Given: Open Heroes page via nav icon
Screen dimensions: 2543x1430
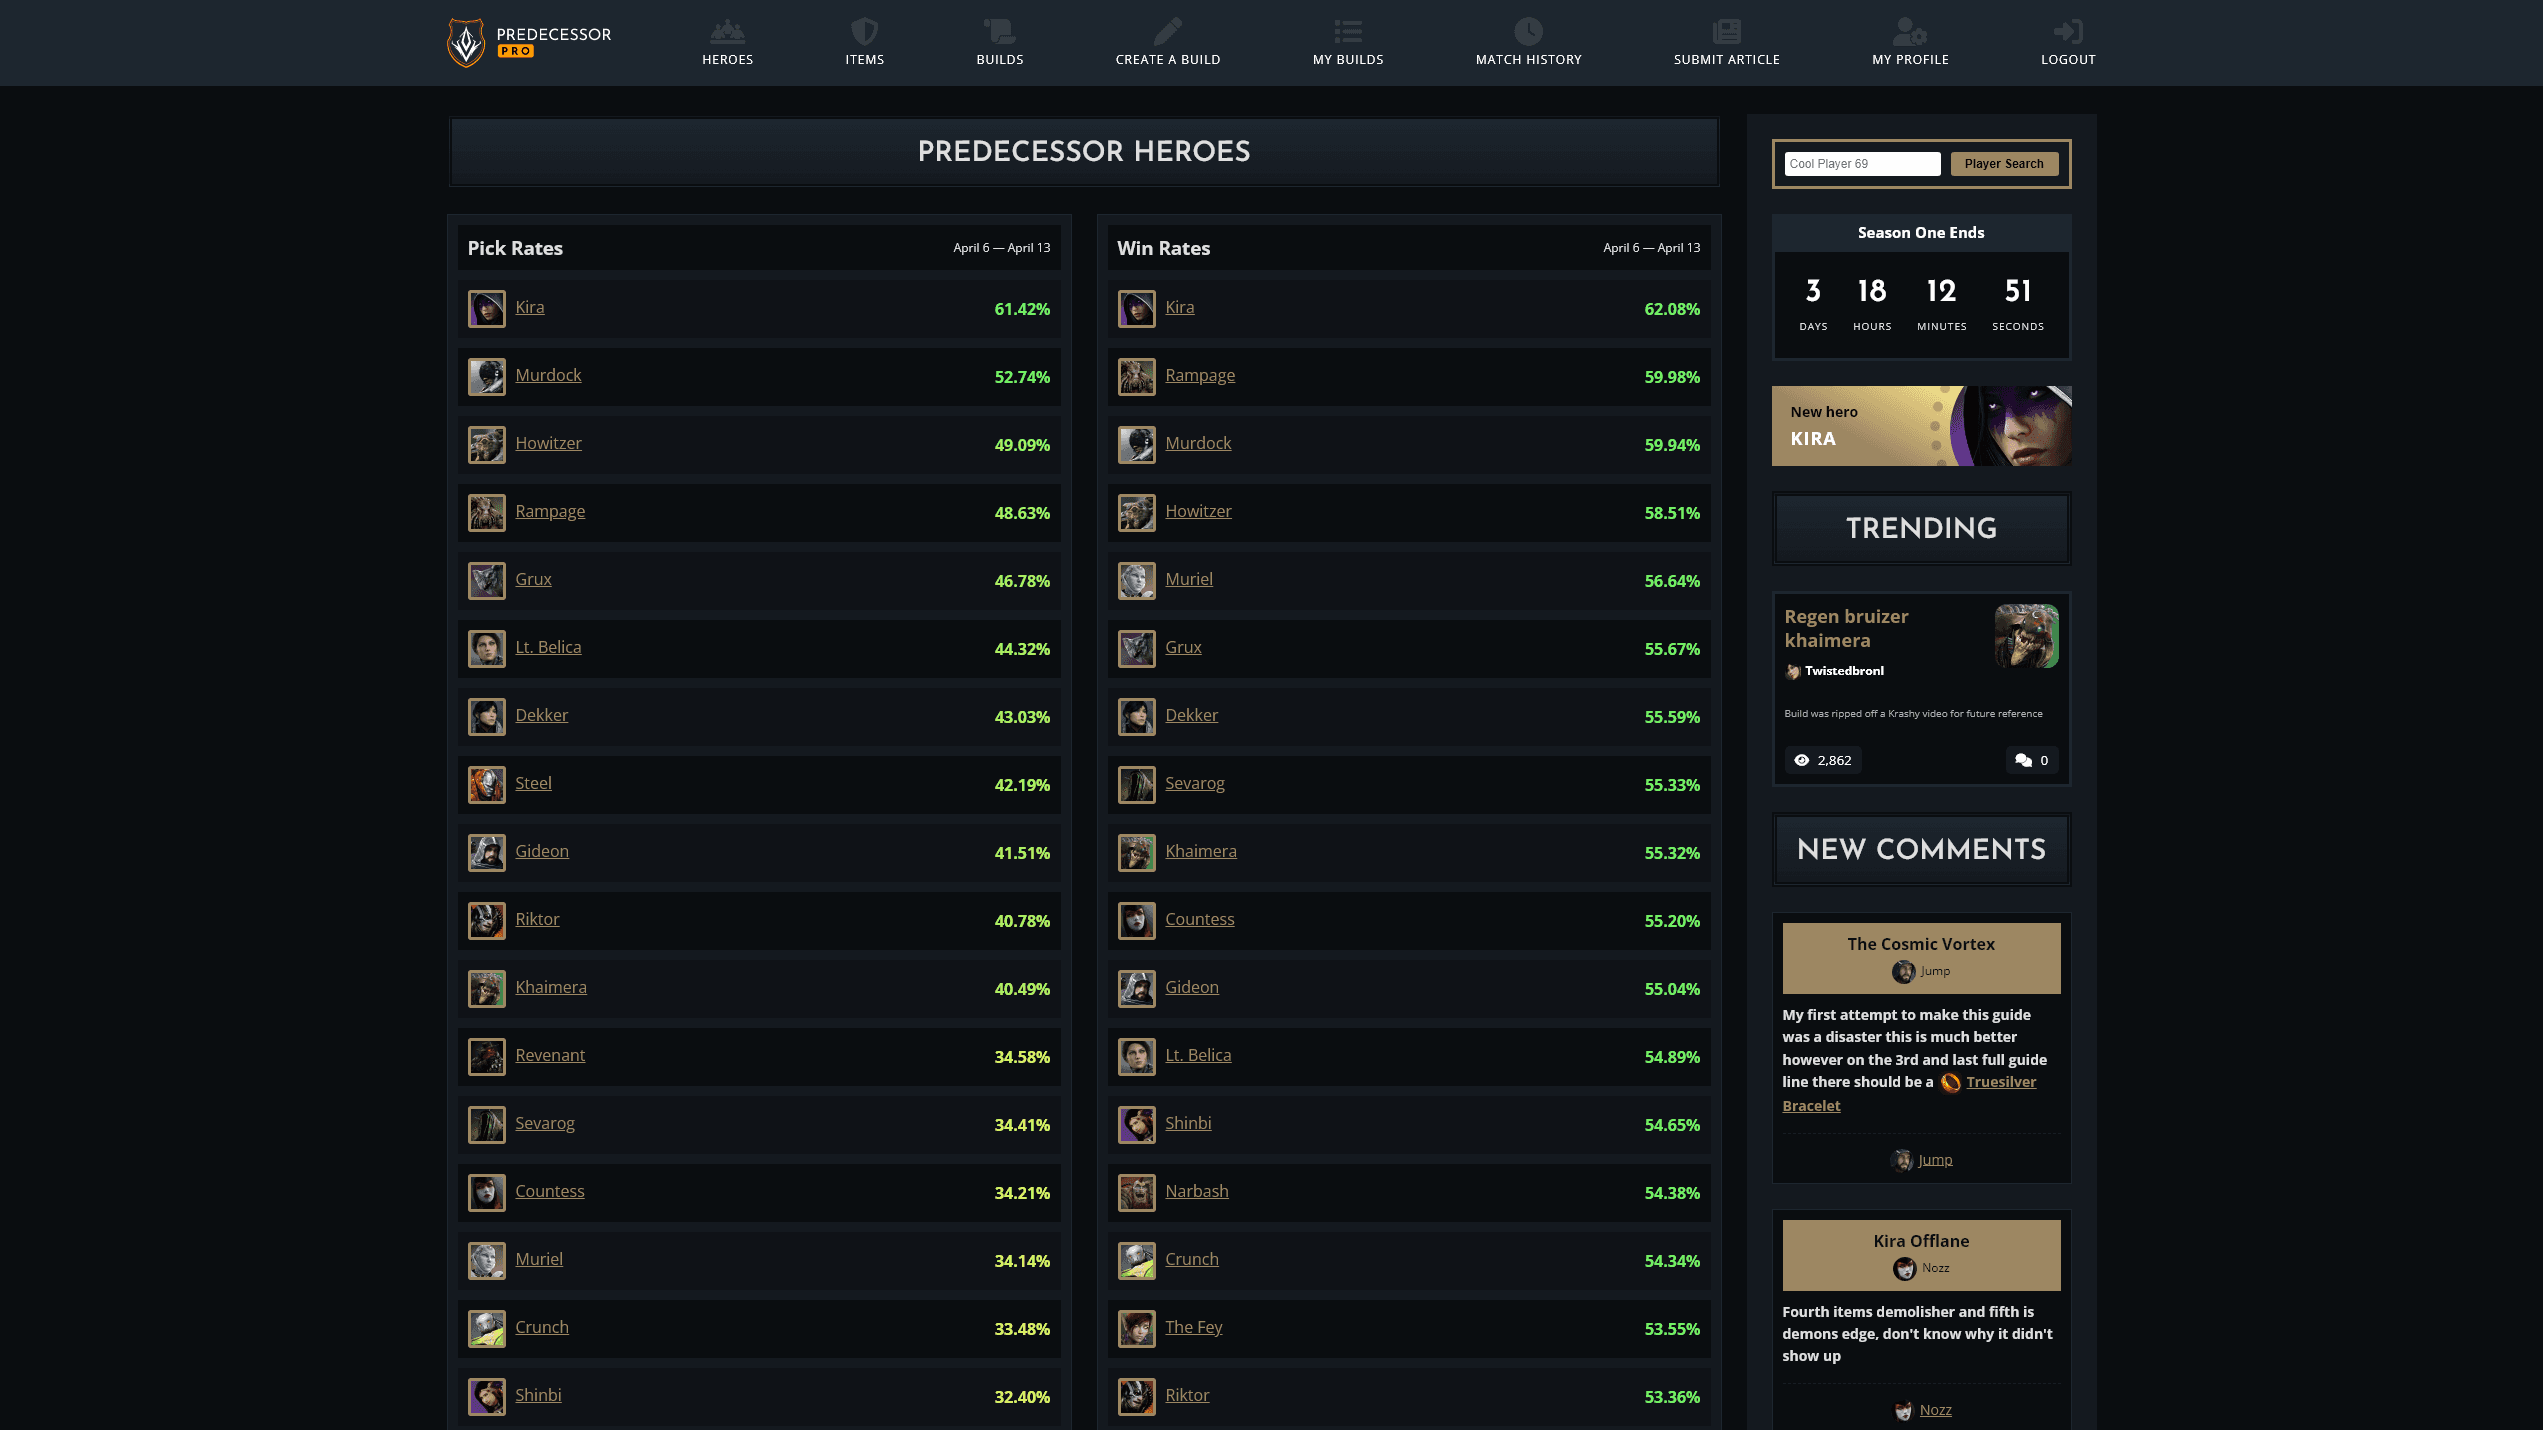Looking at the screenshot, I should [727, 31].
